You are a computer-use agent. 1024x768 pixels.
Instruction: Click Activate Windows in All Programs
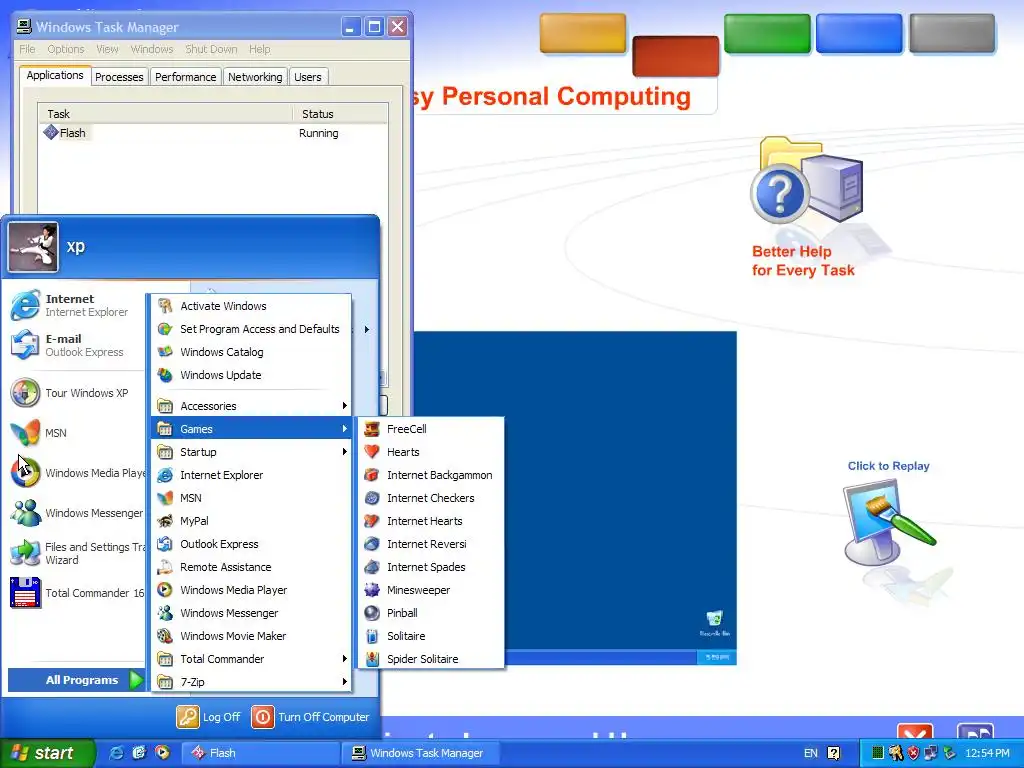[x=251, y=306]
